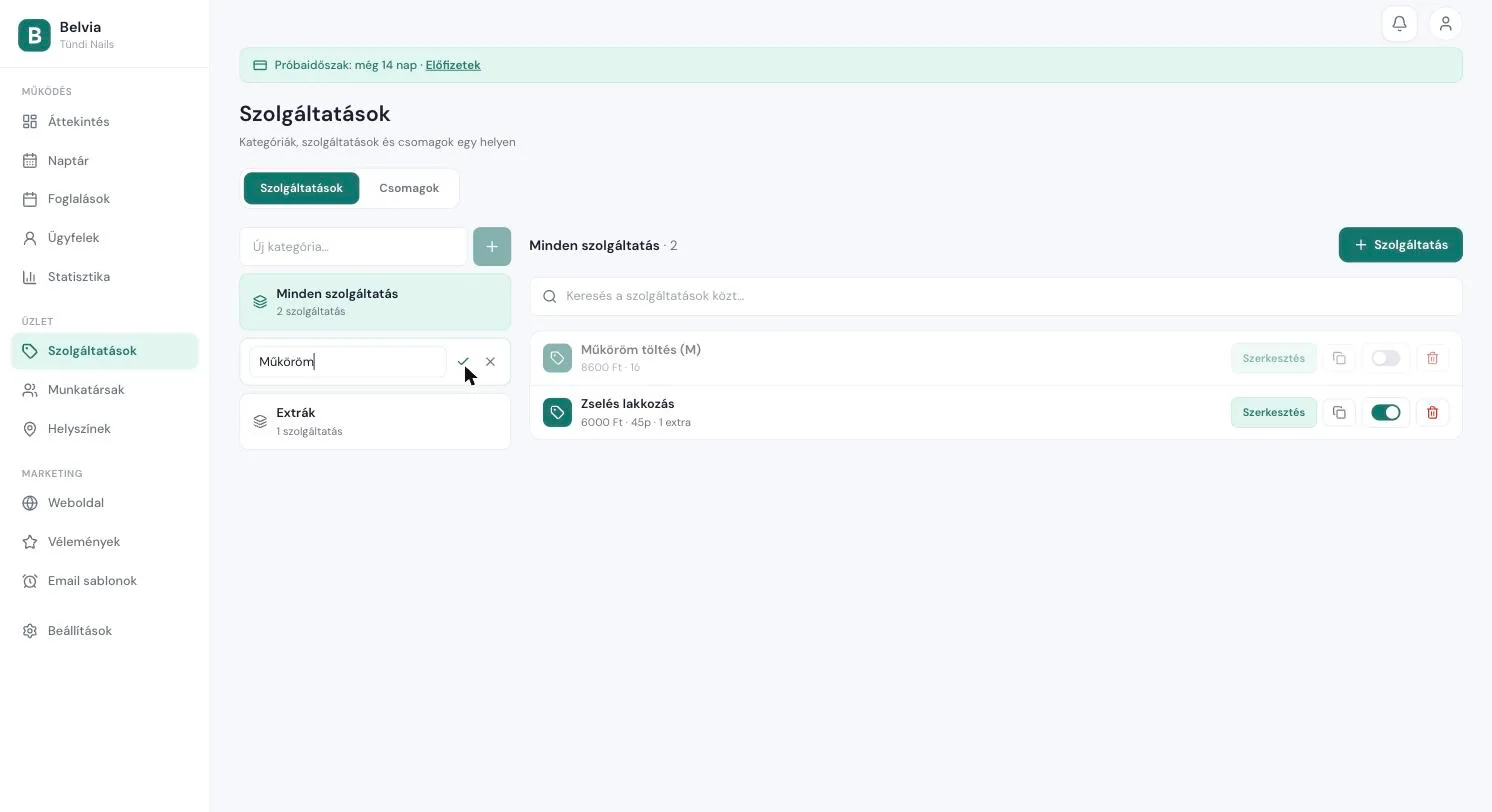Cancel category rename with the X icon
Viewport: 1492px width, 812px height.
pos(490,362)
